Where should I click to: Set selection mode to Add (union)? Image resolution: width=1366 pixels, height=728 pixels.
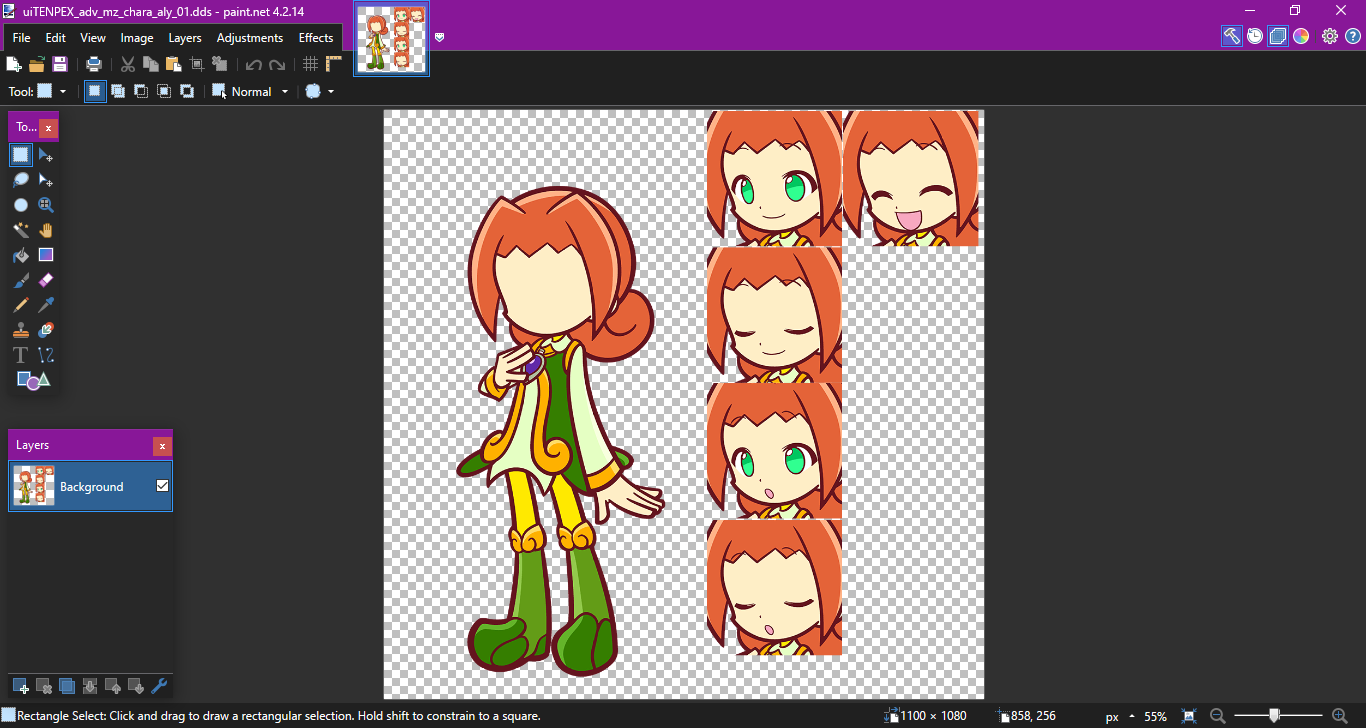[118, 91]
